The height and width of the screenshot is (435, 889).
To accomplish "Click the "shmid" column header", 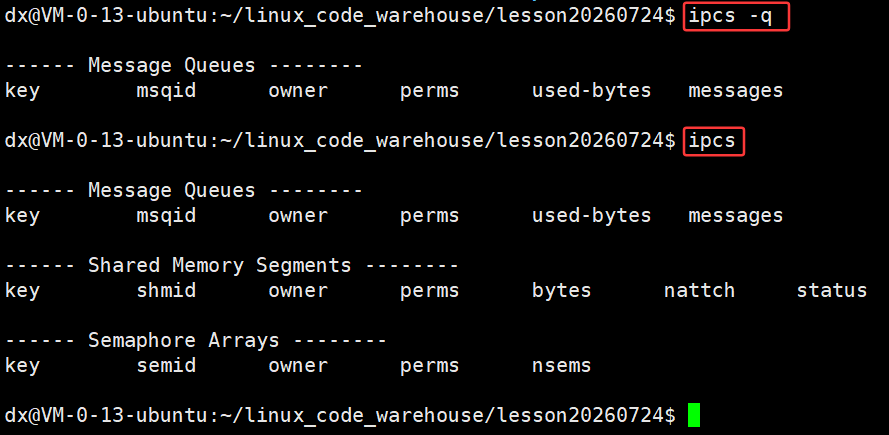I will (x=166, y=290).
